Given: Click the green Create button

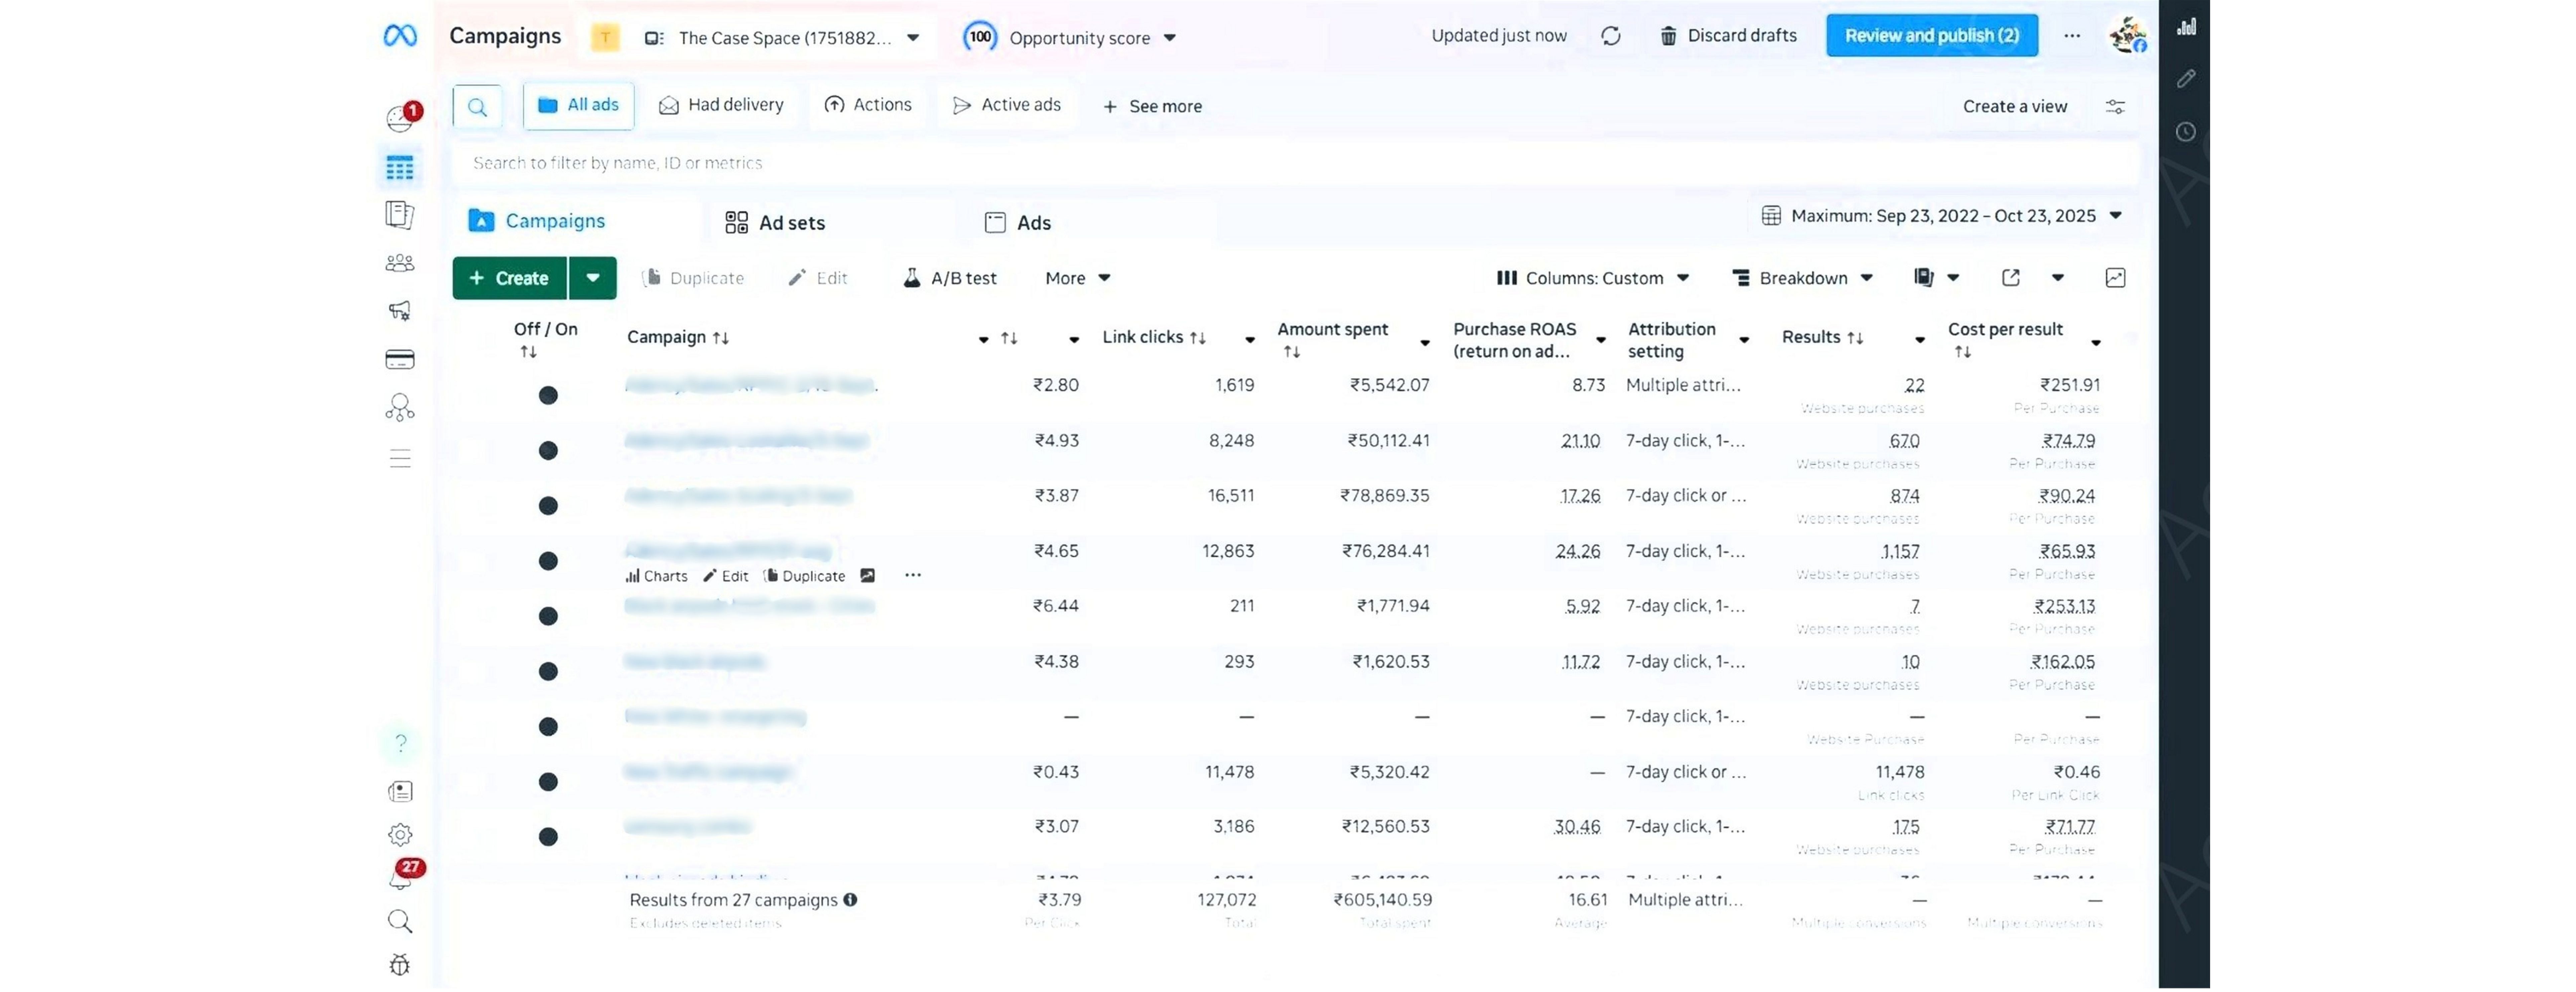Looking at the screenshot, I should point(510,278).
